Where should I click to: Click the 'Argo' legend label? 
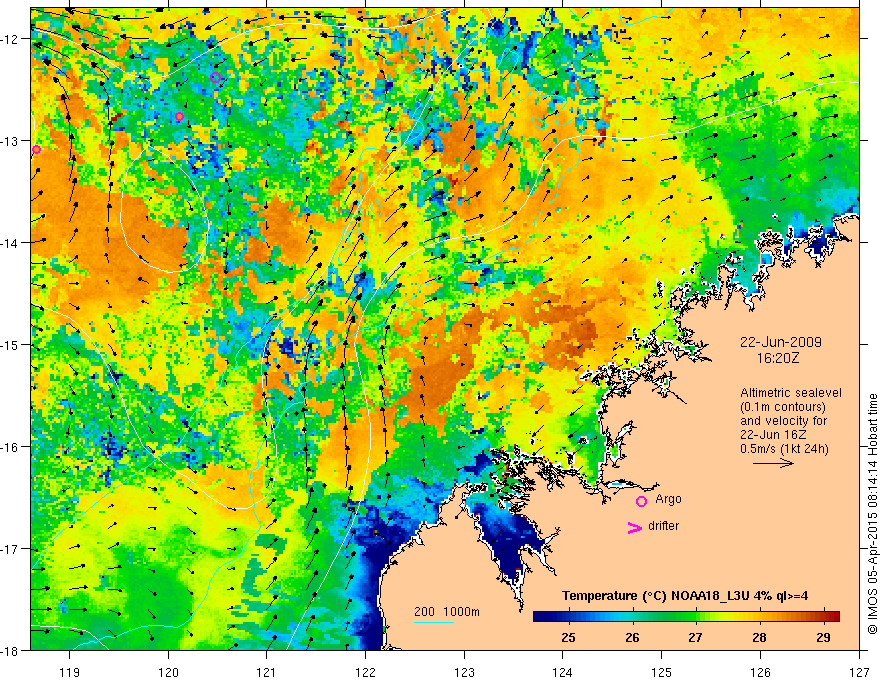click(x=668, y=499)
